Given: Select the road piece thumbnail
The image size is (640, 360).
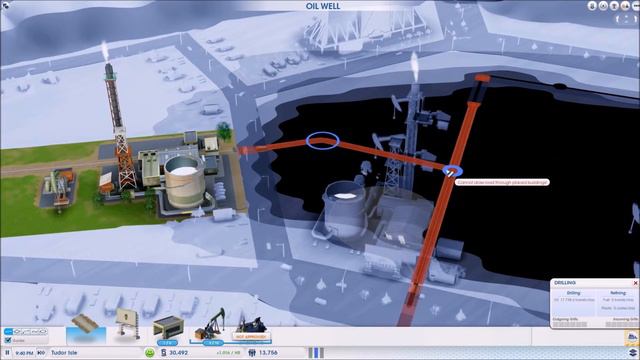Looking at the screenshot, I should (86, 329).
